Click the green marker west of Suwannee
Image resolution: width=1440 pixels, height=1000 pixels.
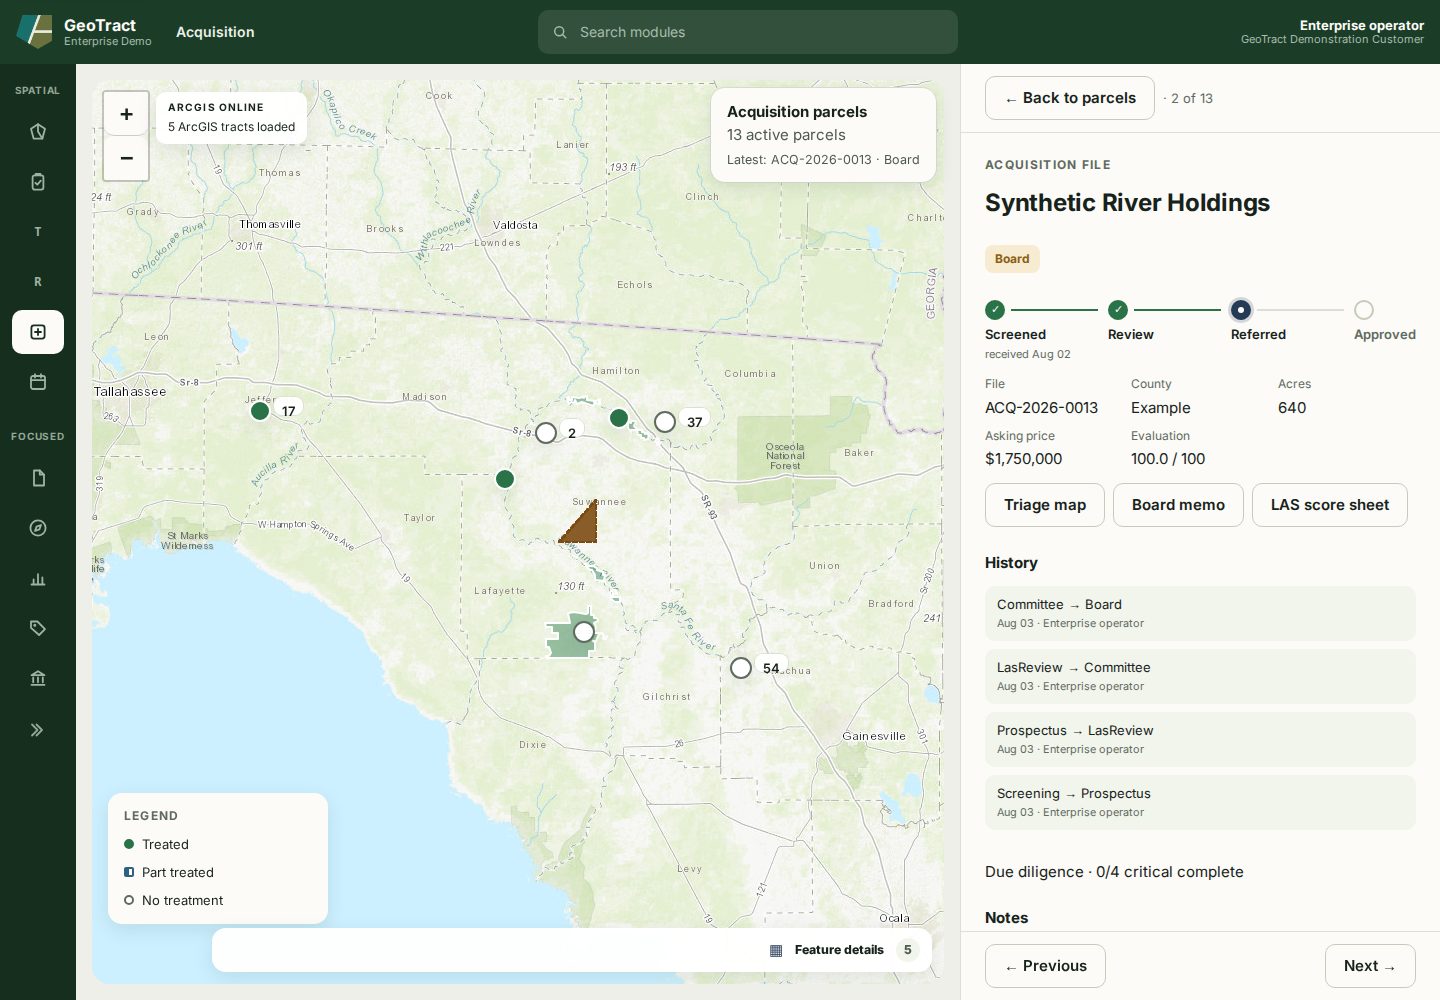click(505, 479)
